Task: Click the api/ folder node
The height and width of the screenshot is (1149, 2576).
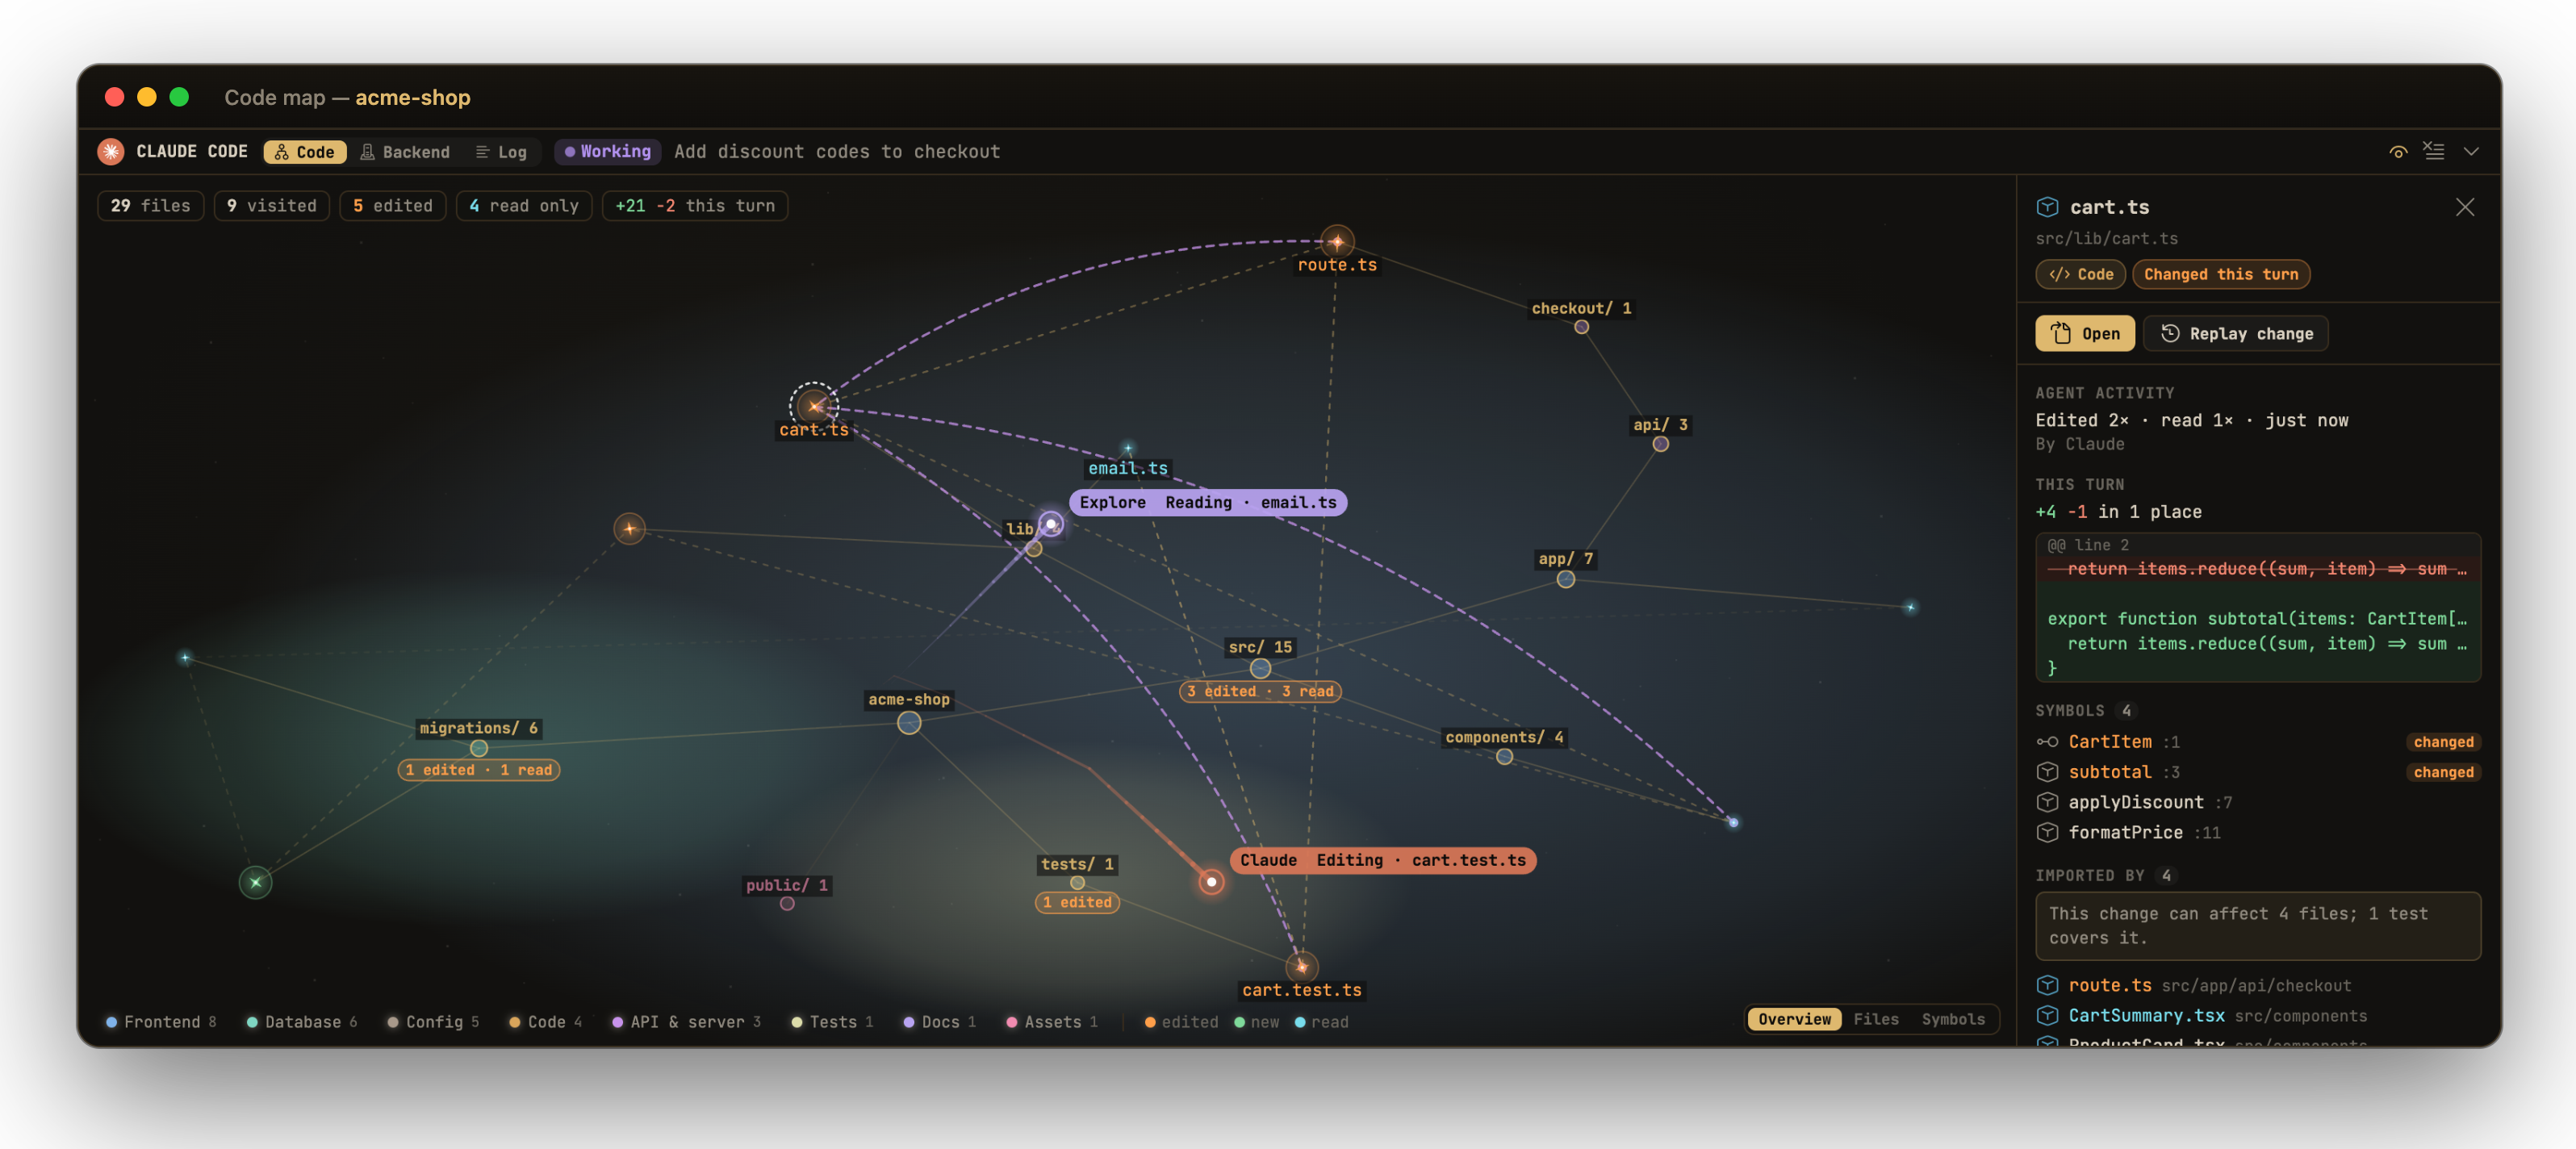Action: [1660, 444]
